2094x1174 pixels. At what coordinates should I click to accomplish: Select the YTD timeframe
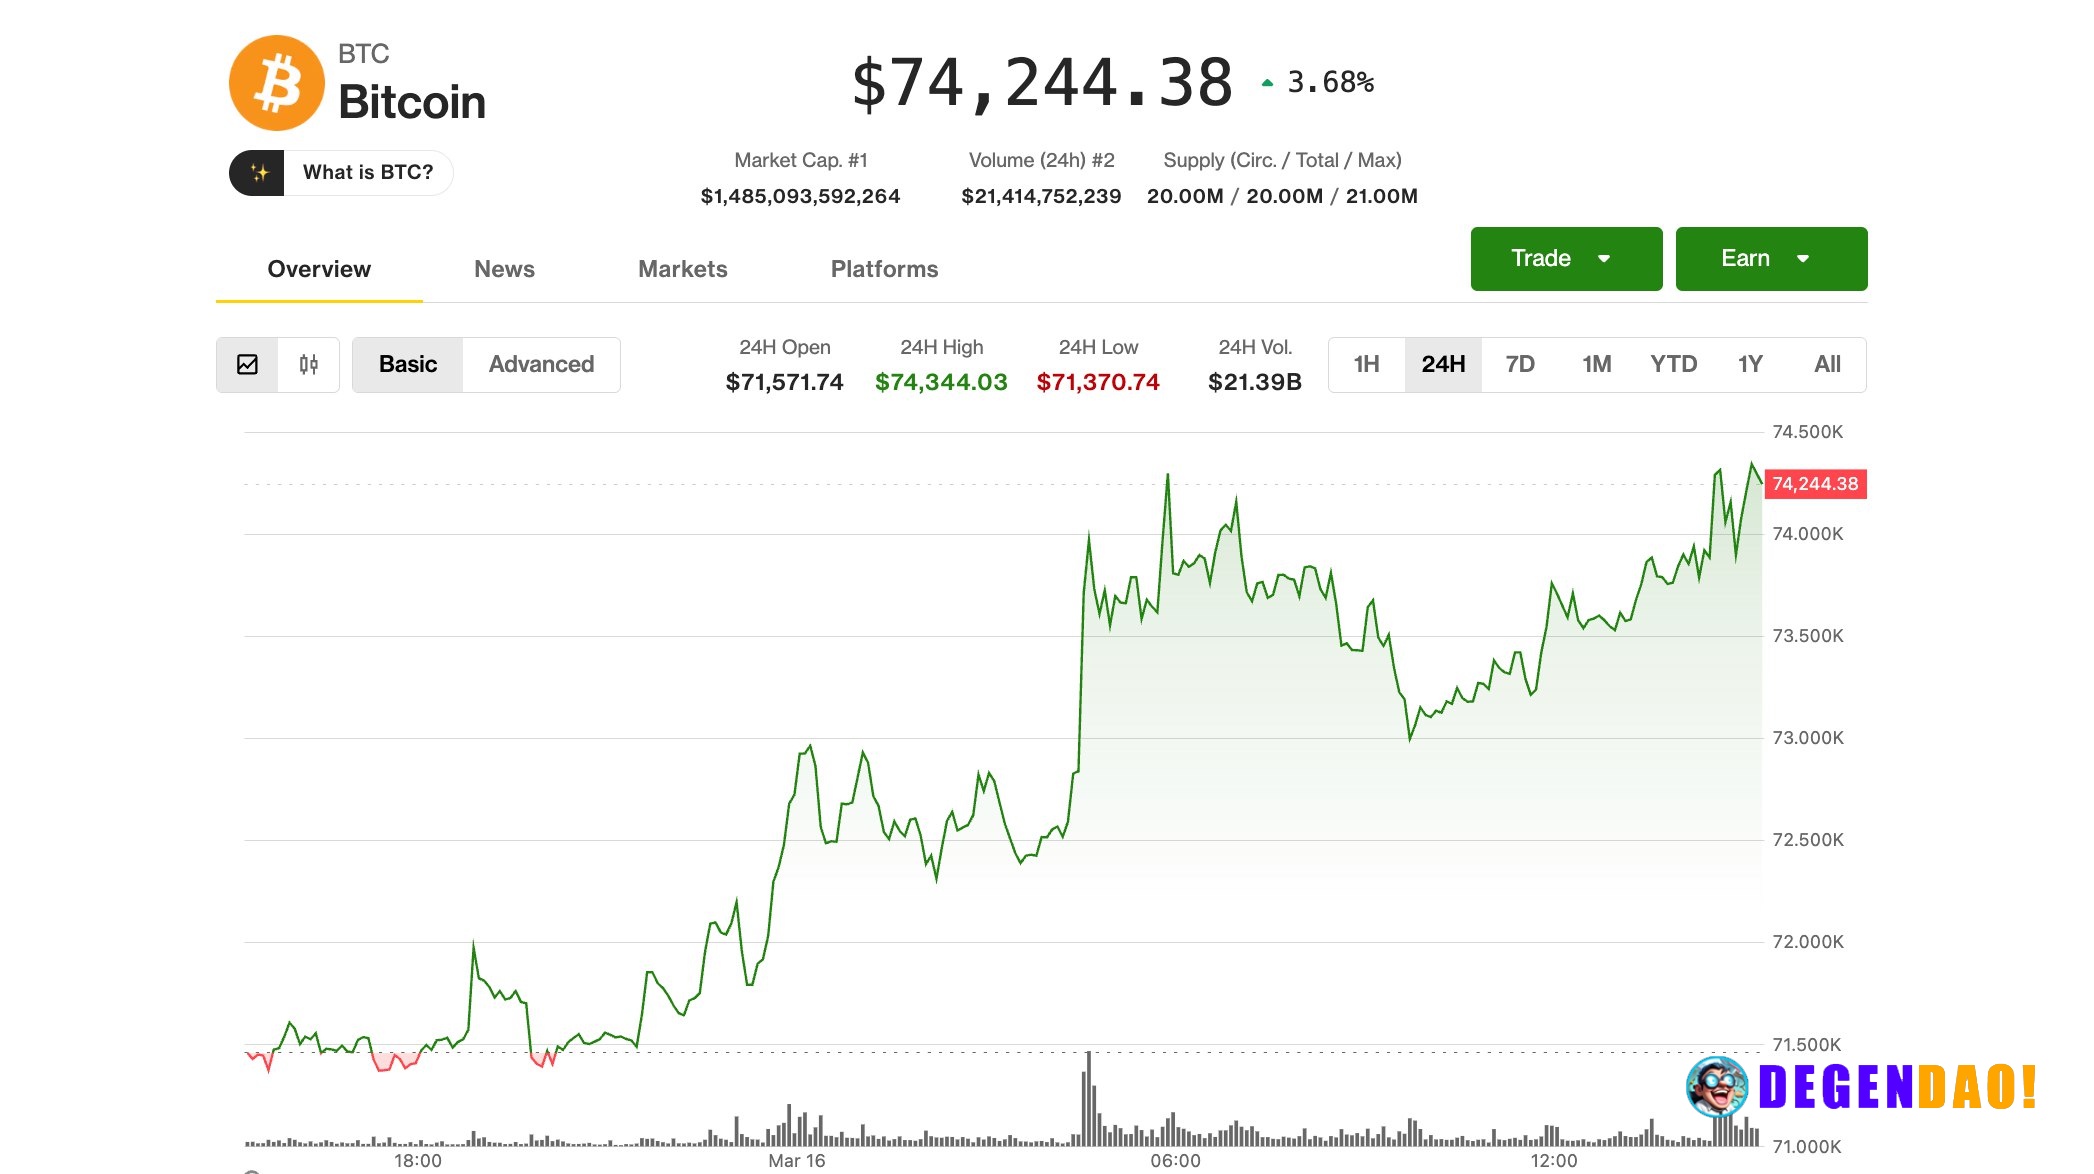click(x=1674, y=364)
